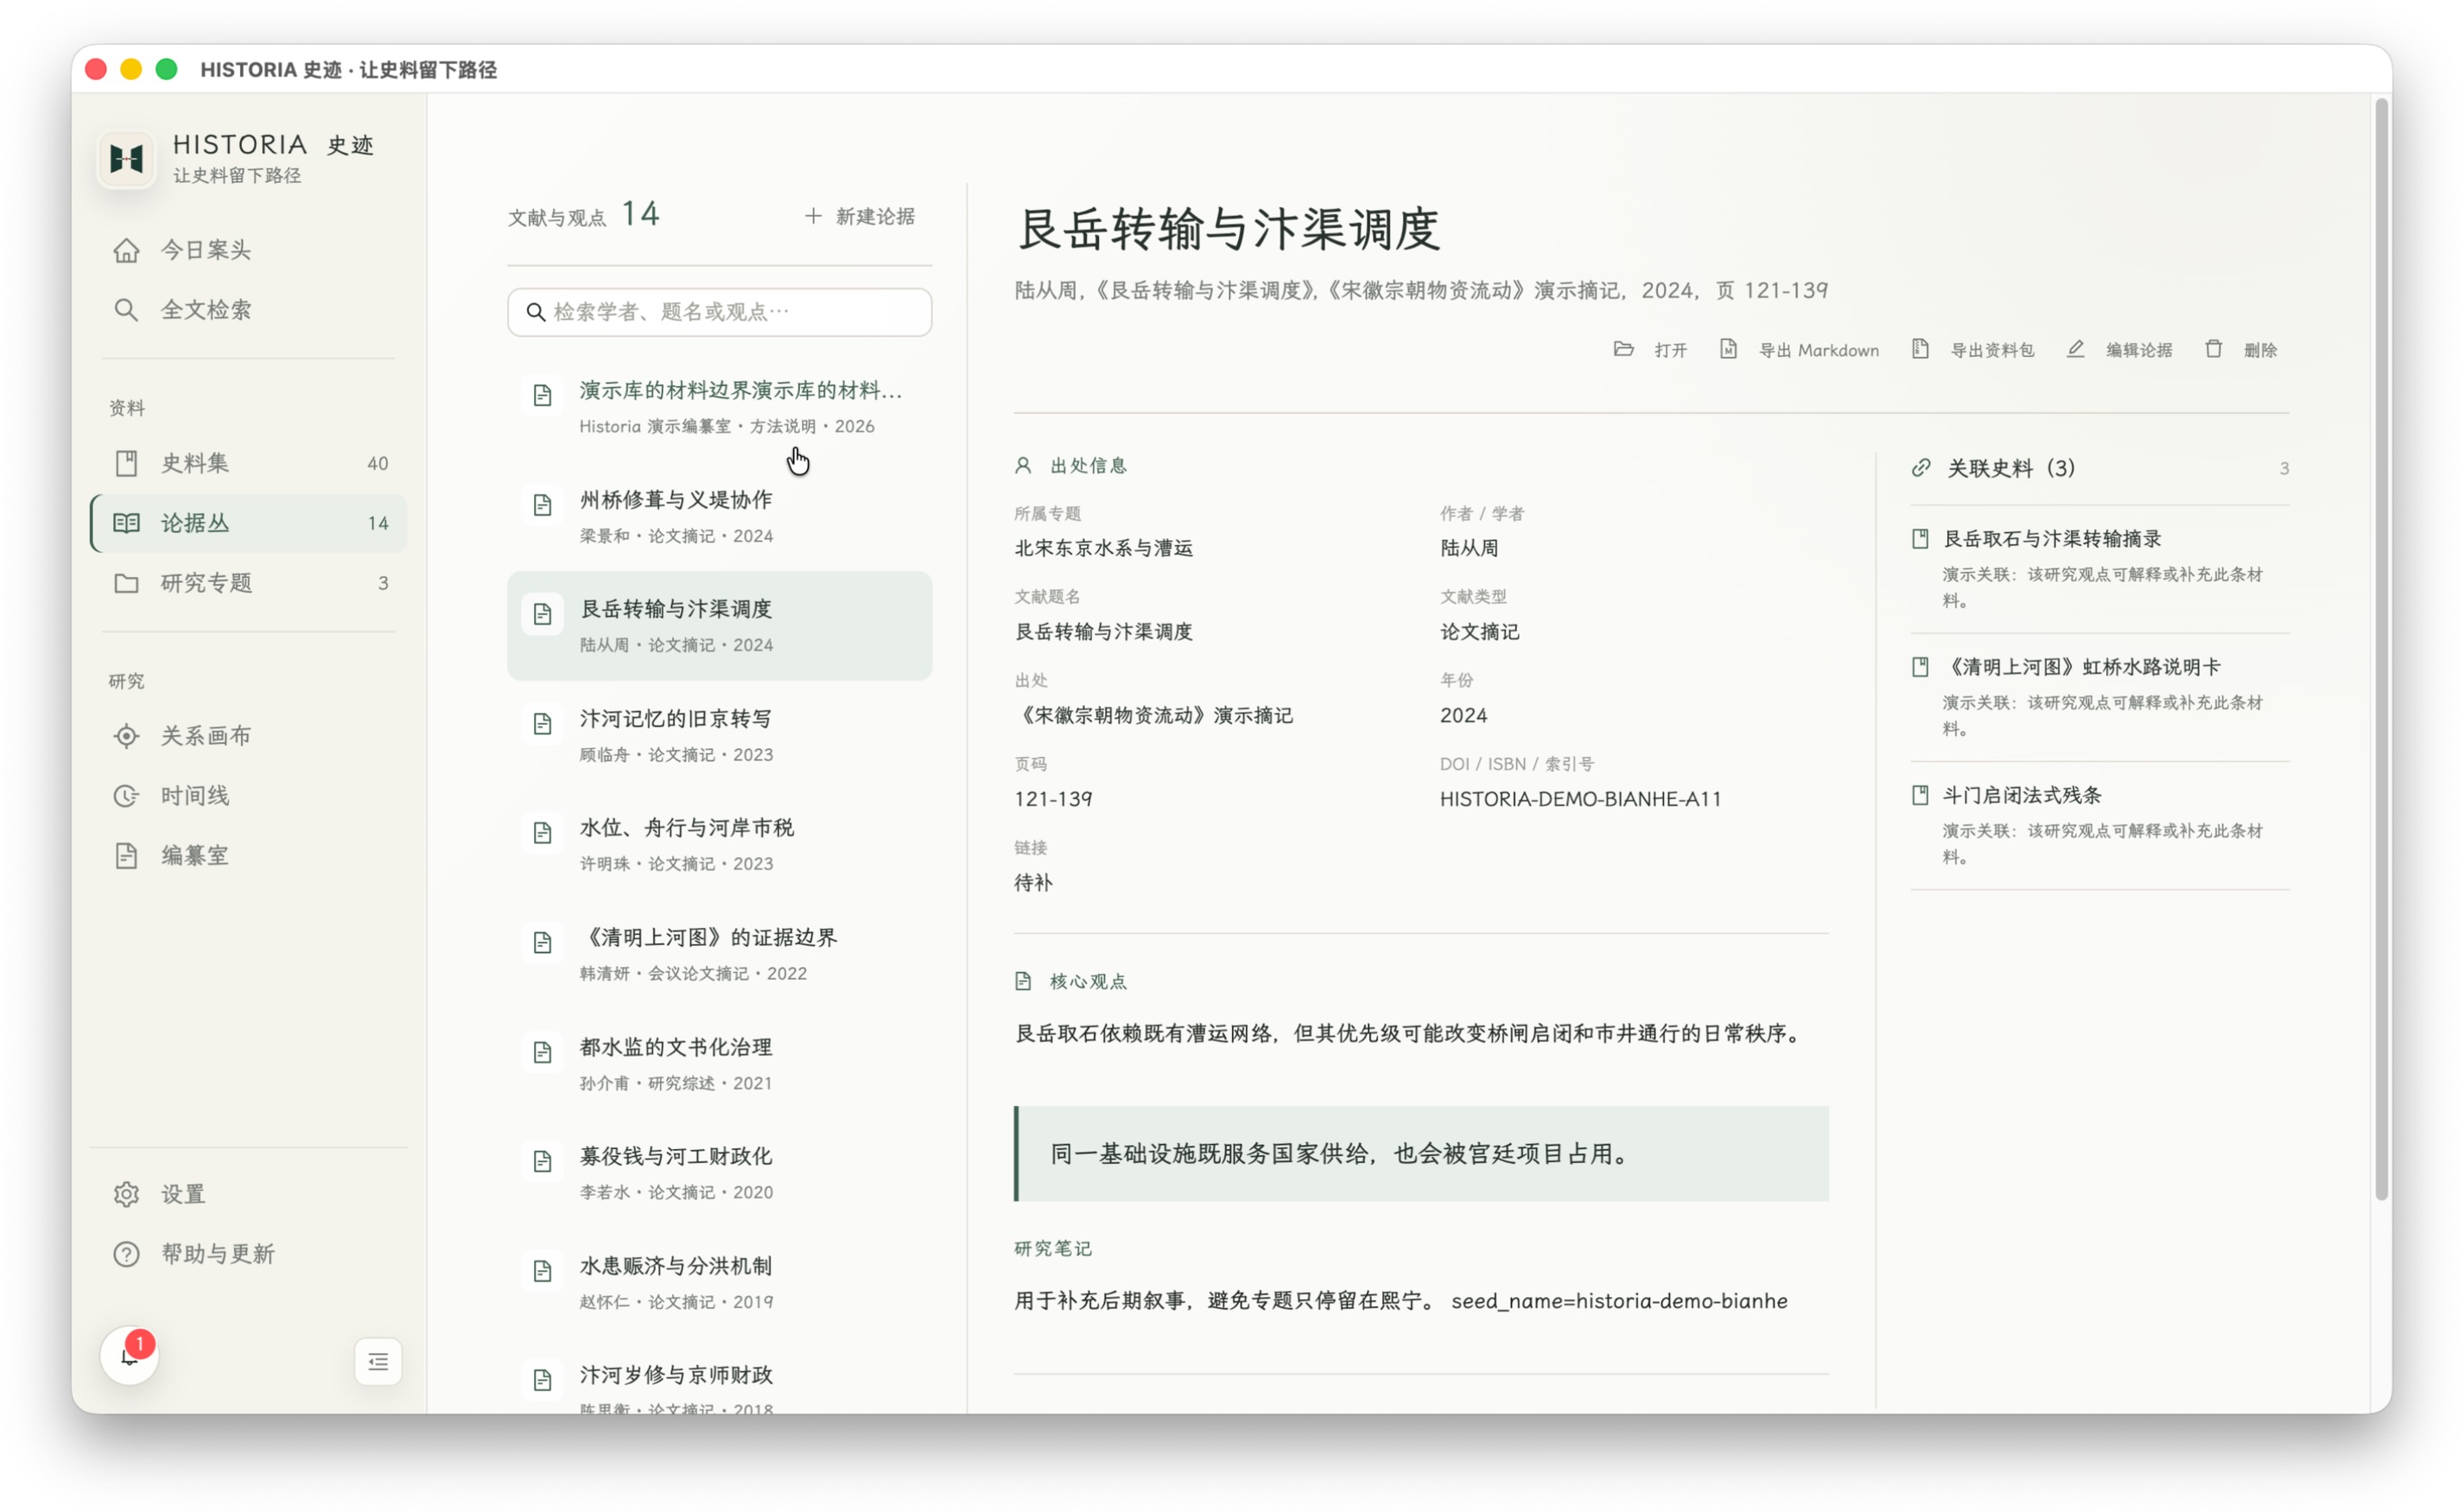This screenshot has height=1512, width=2464.
Task: Open the 时间线 timeline view
Action: tap(248, 796)
